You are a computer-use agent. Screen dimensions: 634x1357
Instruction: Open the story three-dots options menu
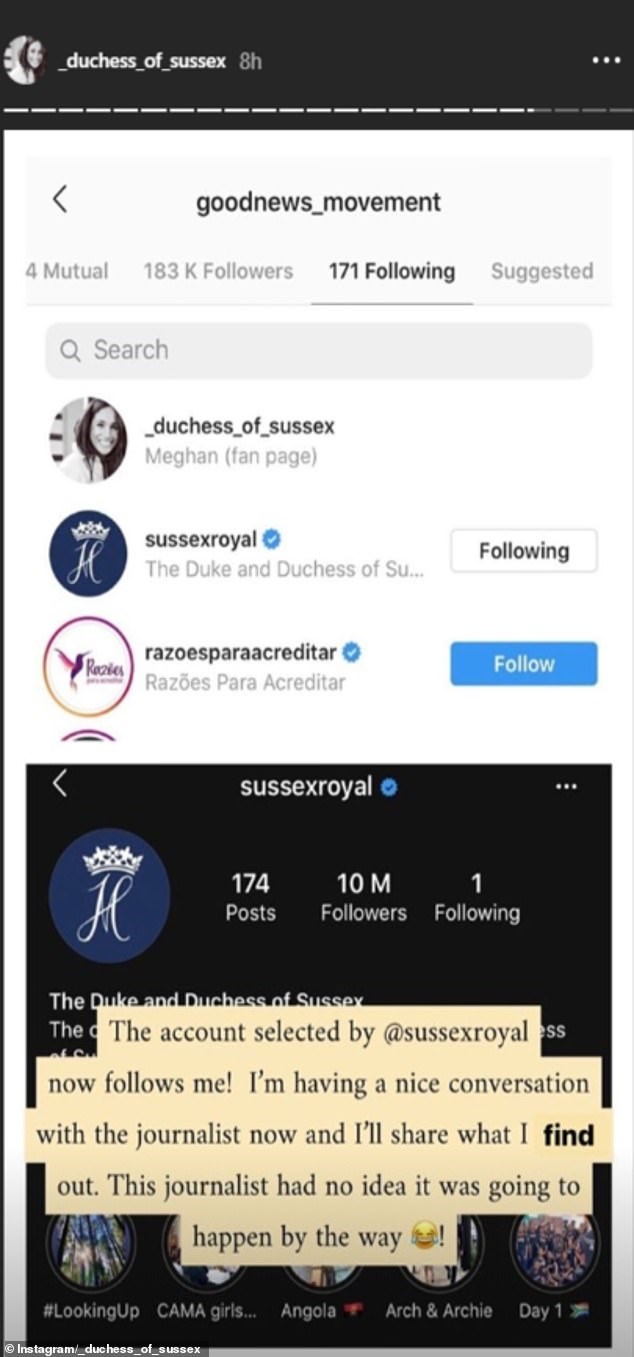pyautogui.click(x=606, y=60)
